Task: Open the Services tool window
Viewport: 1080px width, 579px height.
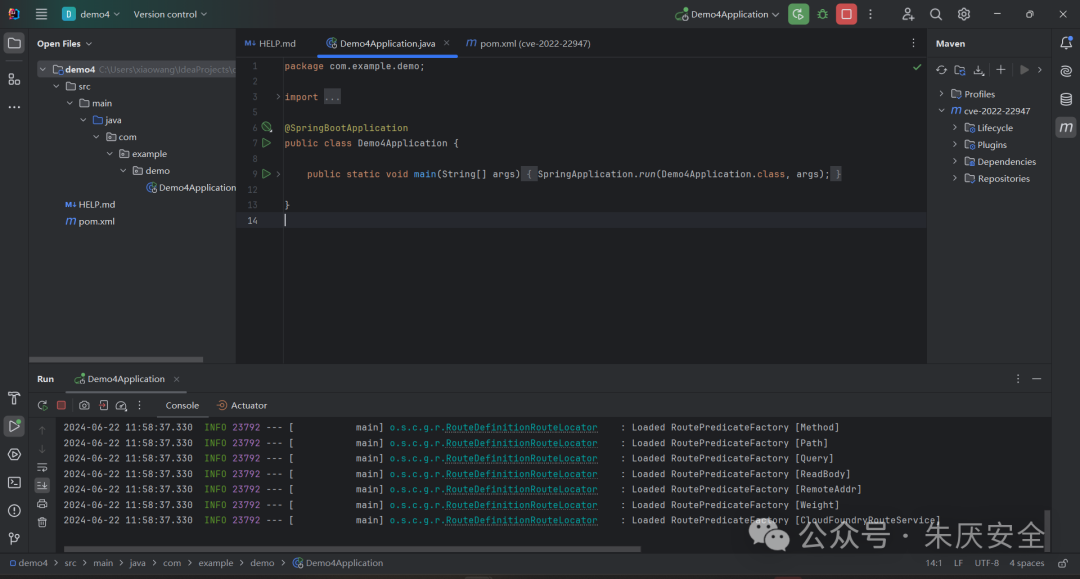Action: click(x=14, y=454)
